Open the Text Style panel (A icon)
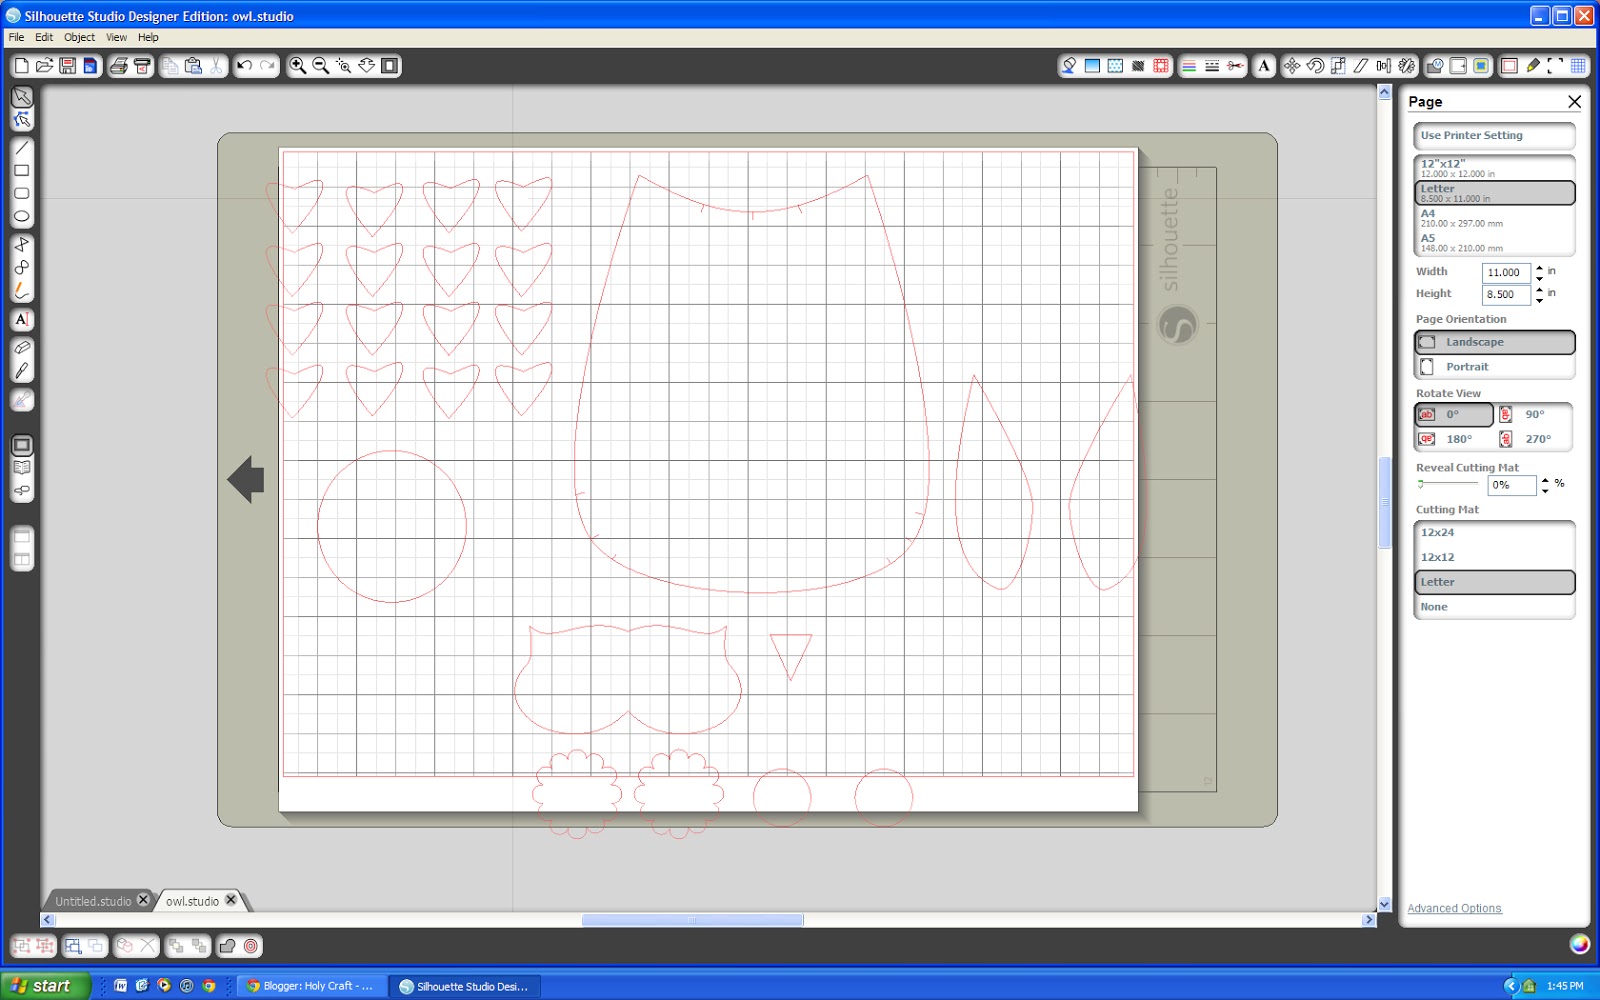This screenshot has height=1000, width=1600. (x=1264, y=66)
